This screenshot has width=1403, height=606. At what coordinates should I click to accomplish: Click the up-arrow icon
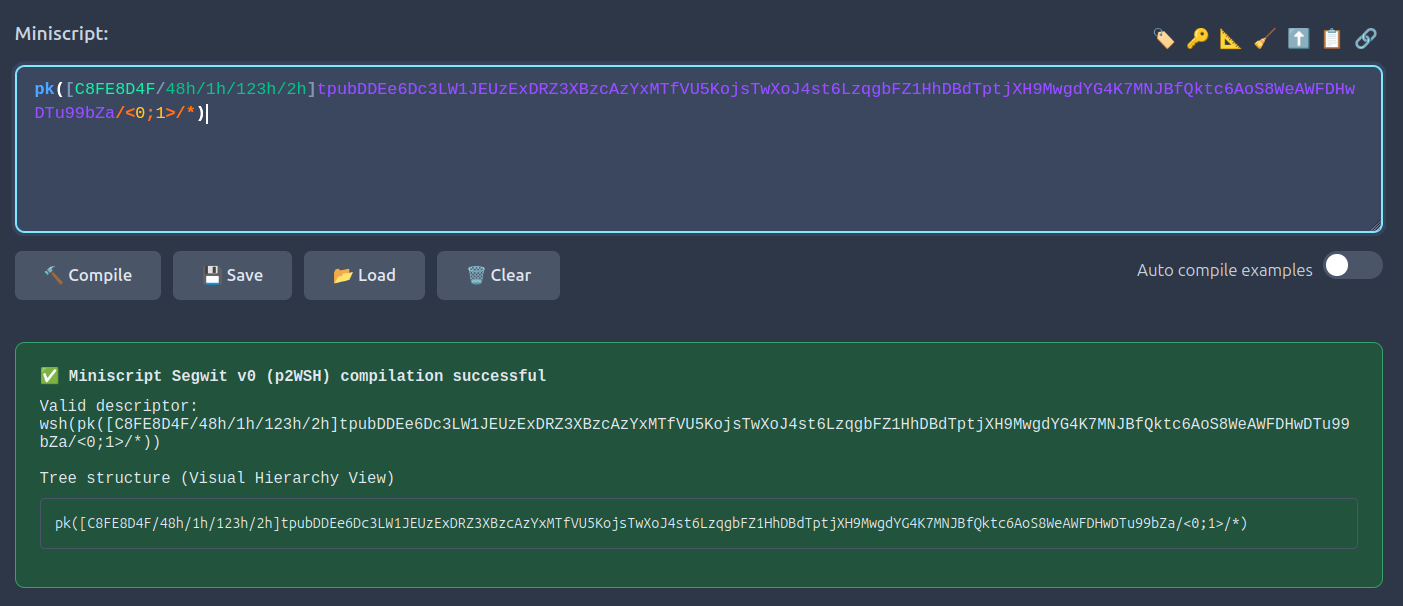point(1298,39)
